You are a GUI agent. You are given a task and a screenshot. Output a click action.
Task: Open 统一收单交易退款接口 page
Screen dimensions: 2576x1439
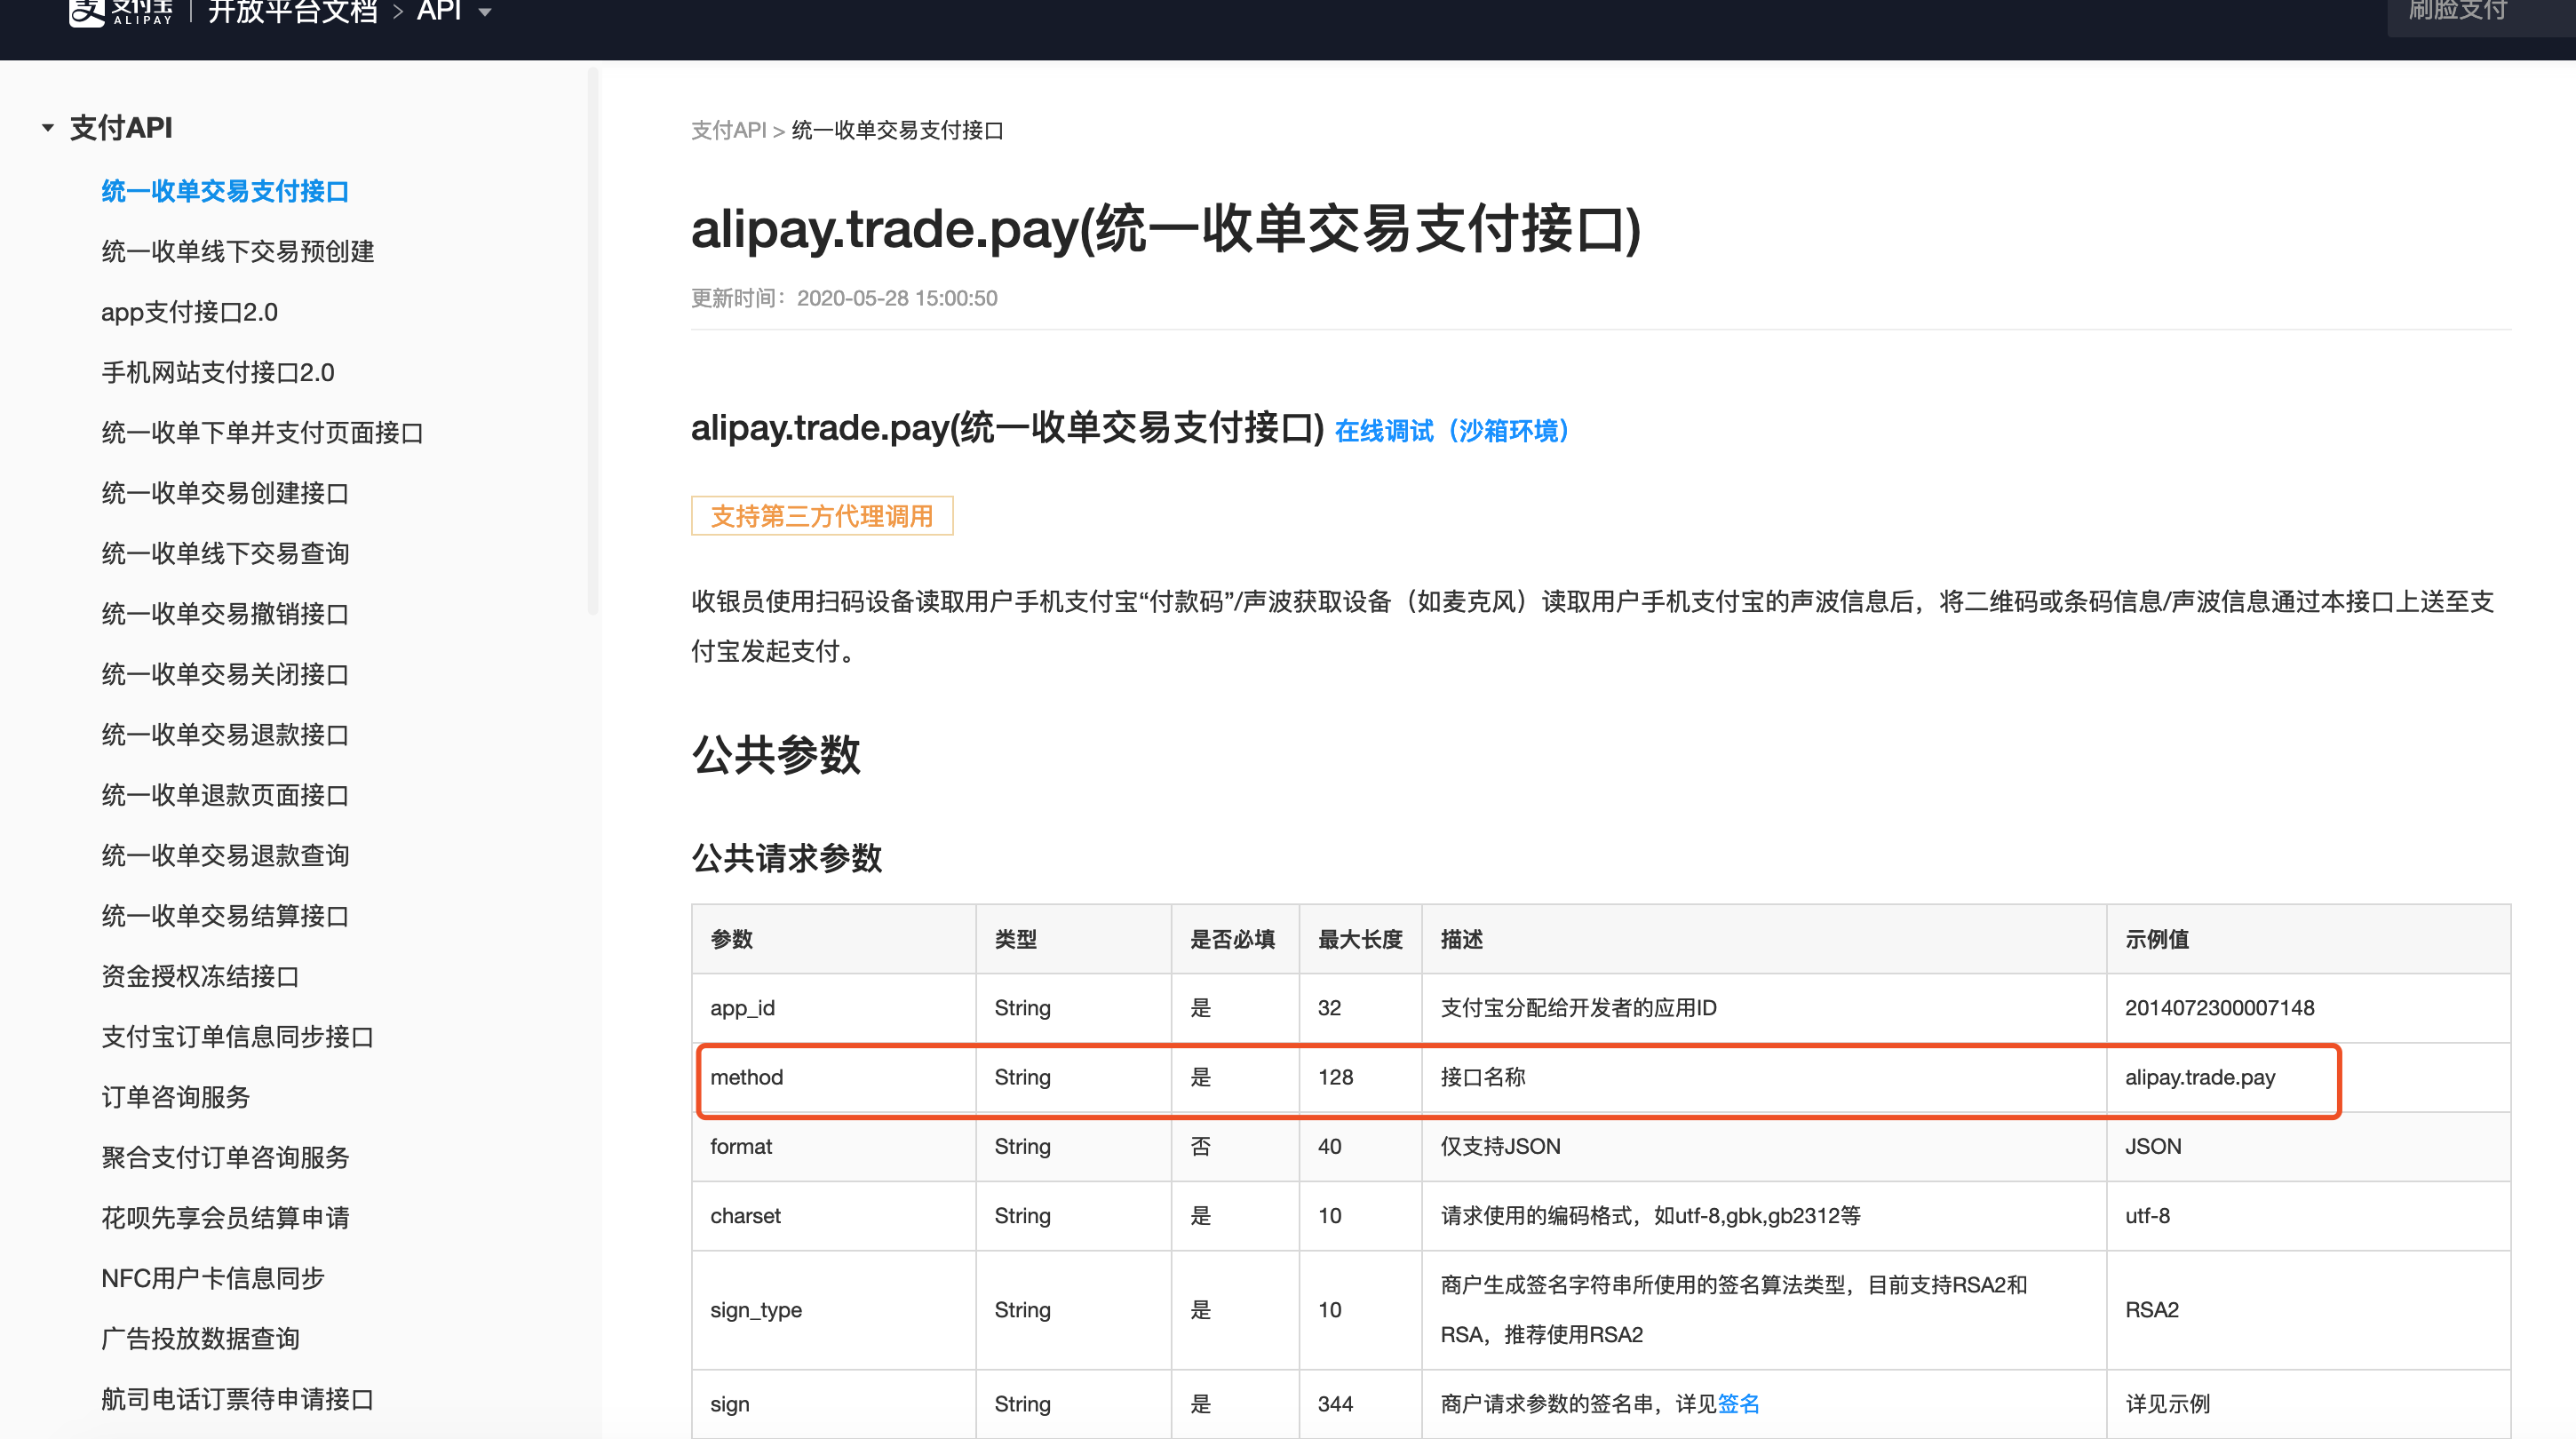(224, 734)
